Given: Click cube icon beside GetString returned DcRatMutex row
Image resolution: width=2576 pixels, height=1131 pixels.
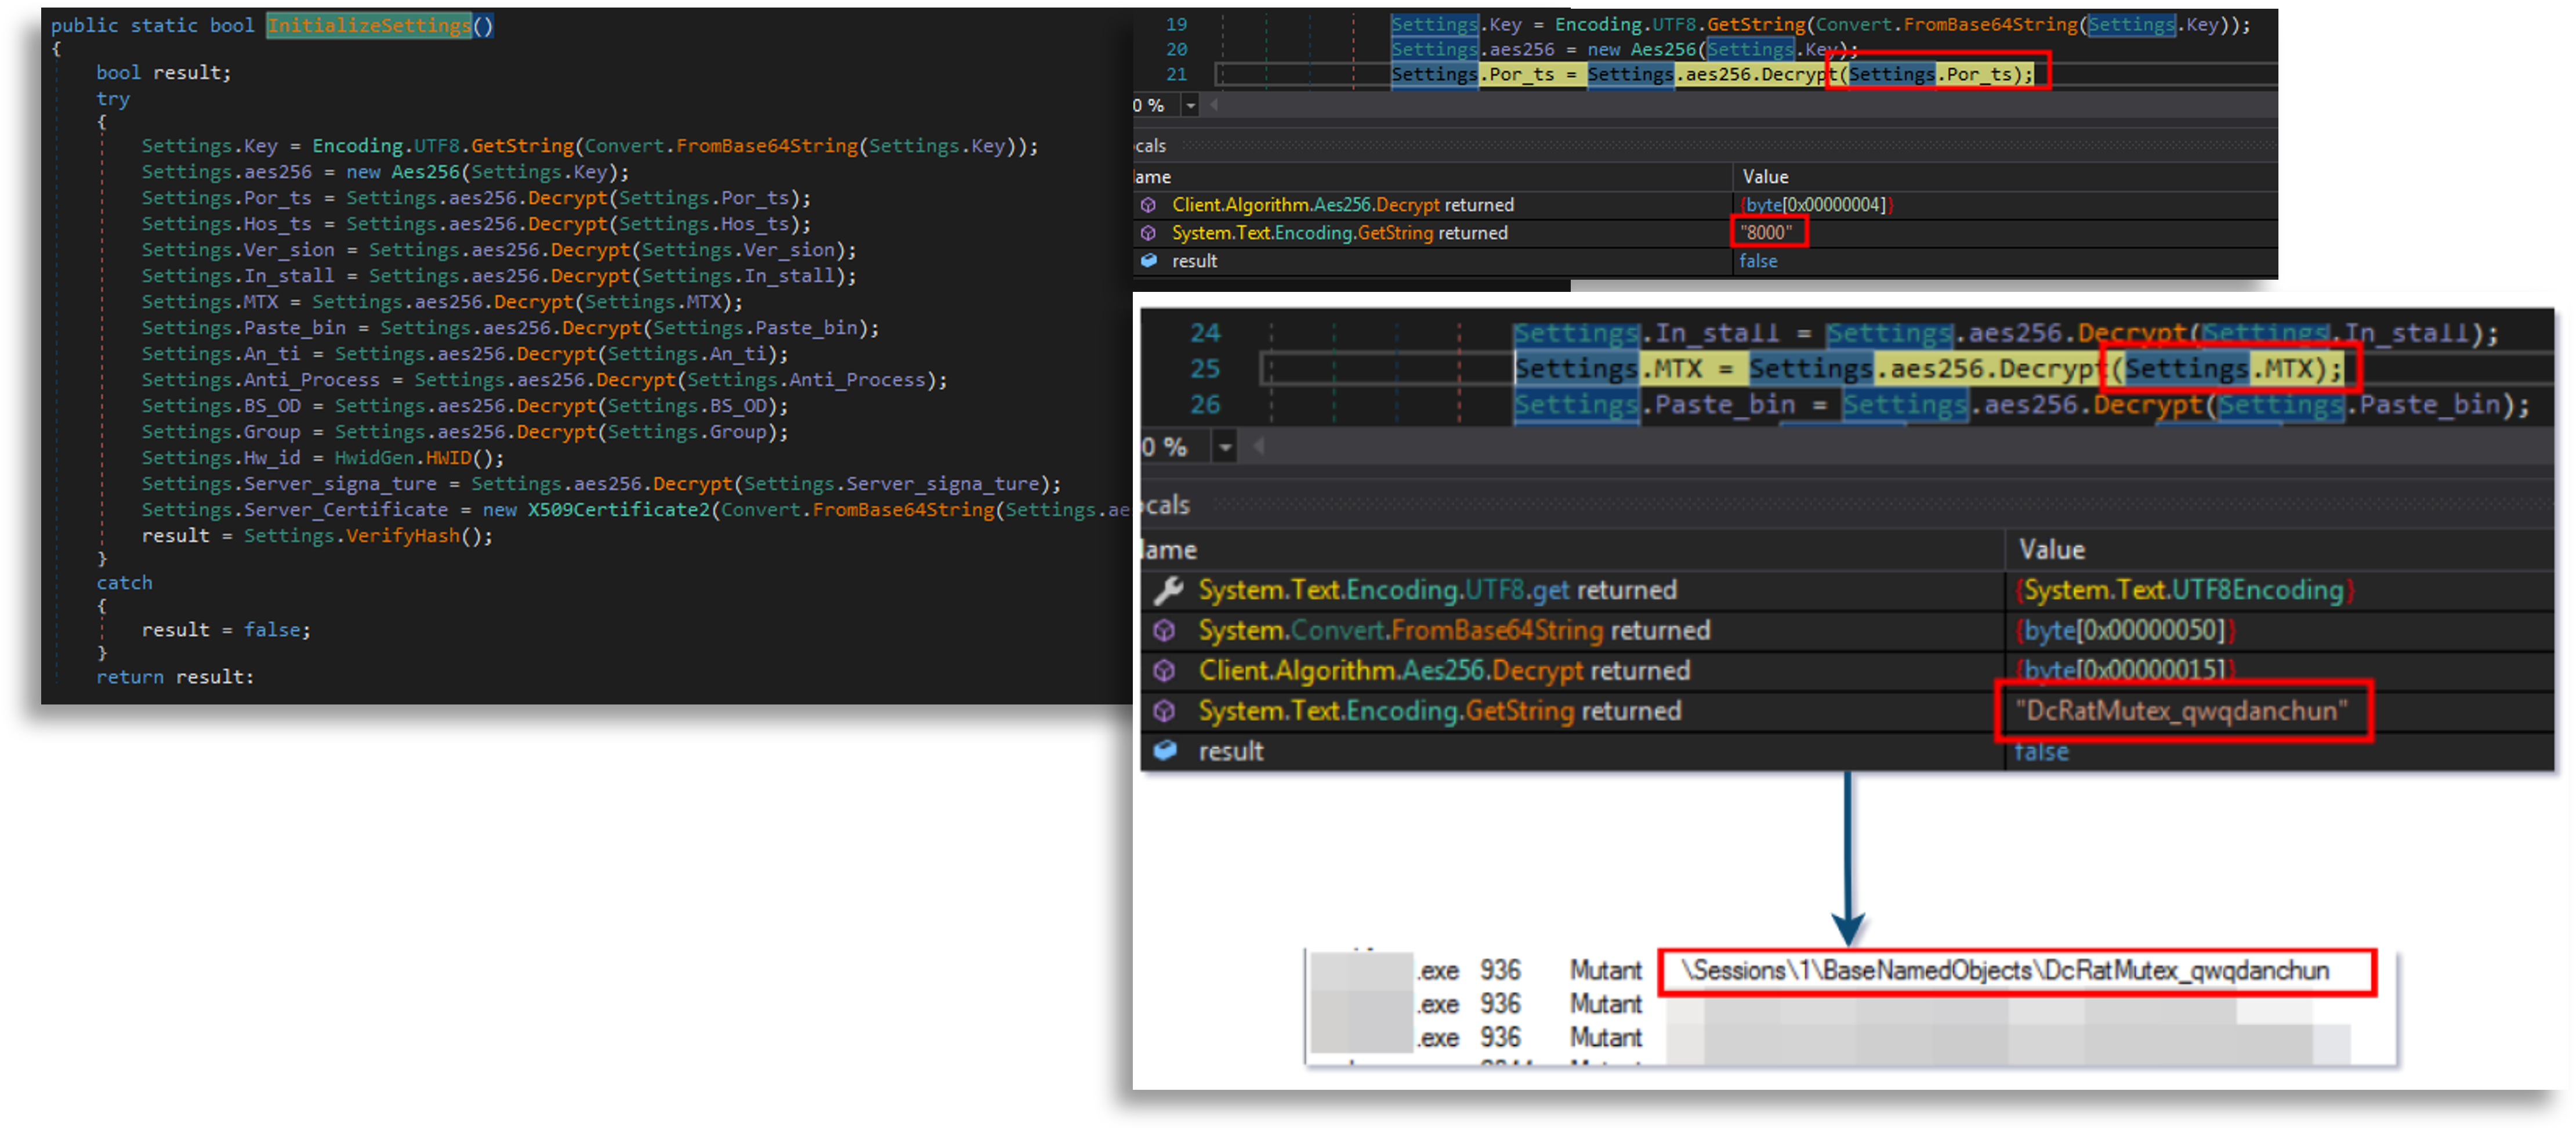Looking at the screenshot, I should click(1164, 711).
